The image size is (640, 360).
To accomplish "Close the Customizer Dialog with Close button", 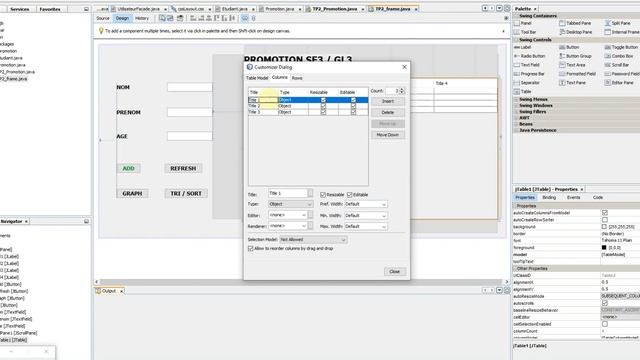I will point(394,271).
